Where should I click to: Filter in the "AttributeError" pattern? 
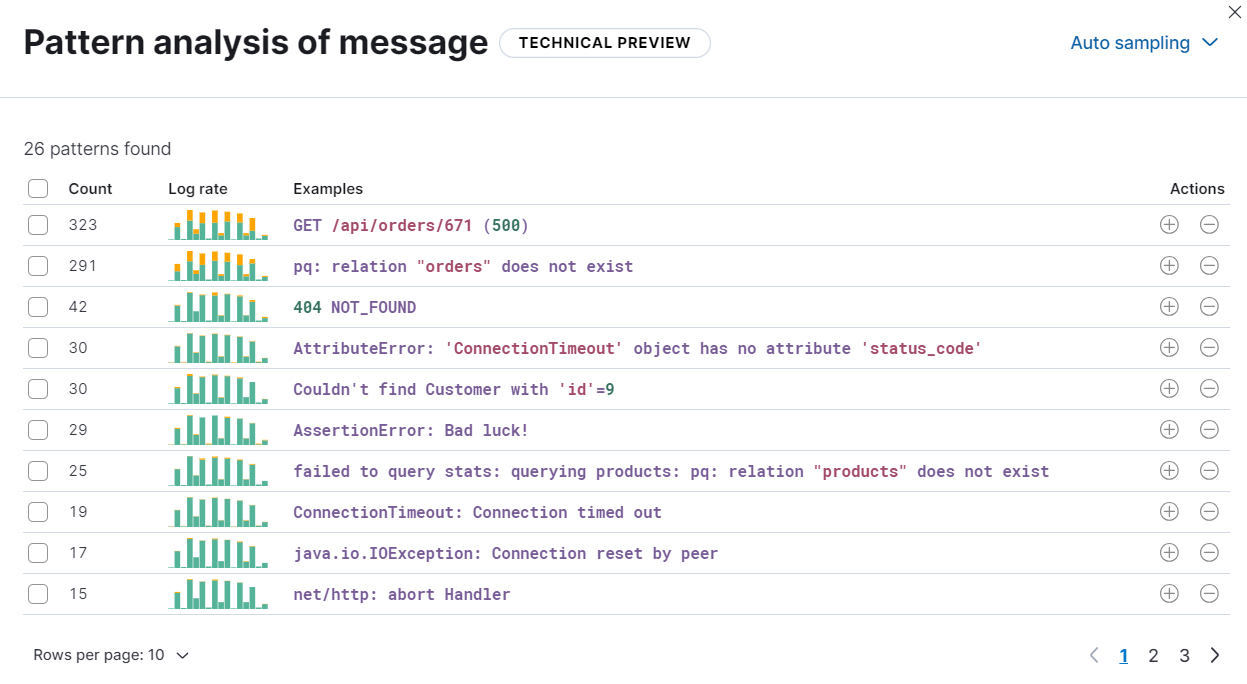(x=1169, y=347)
